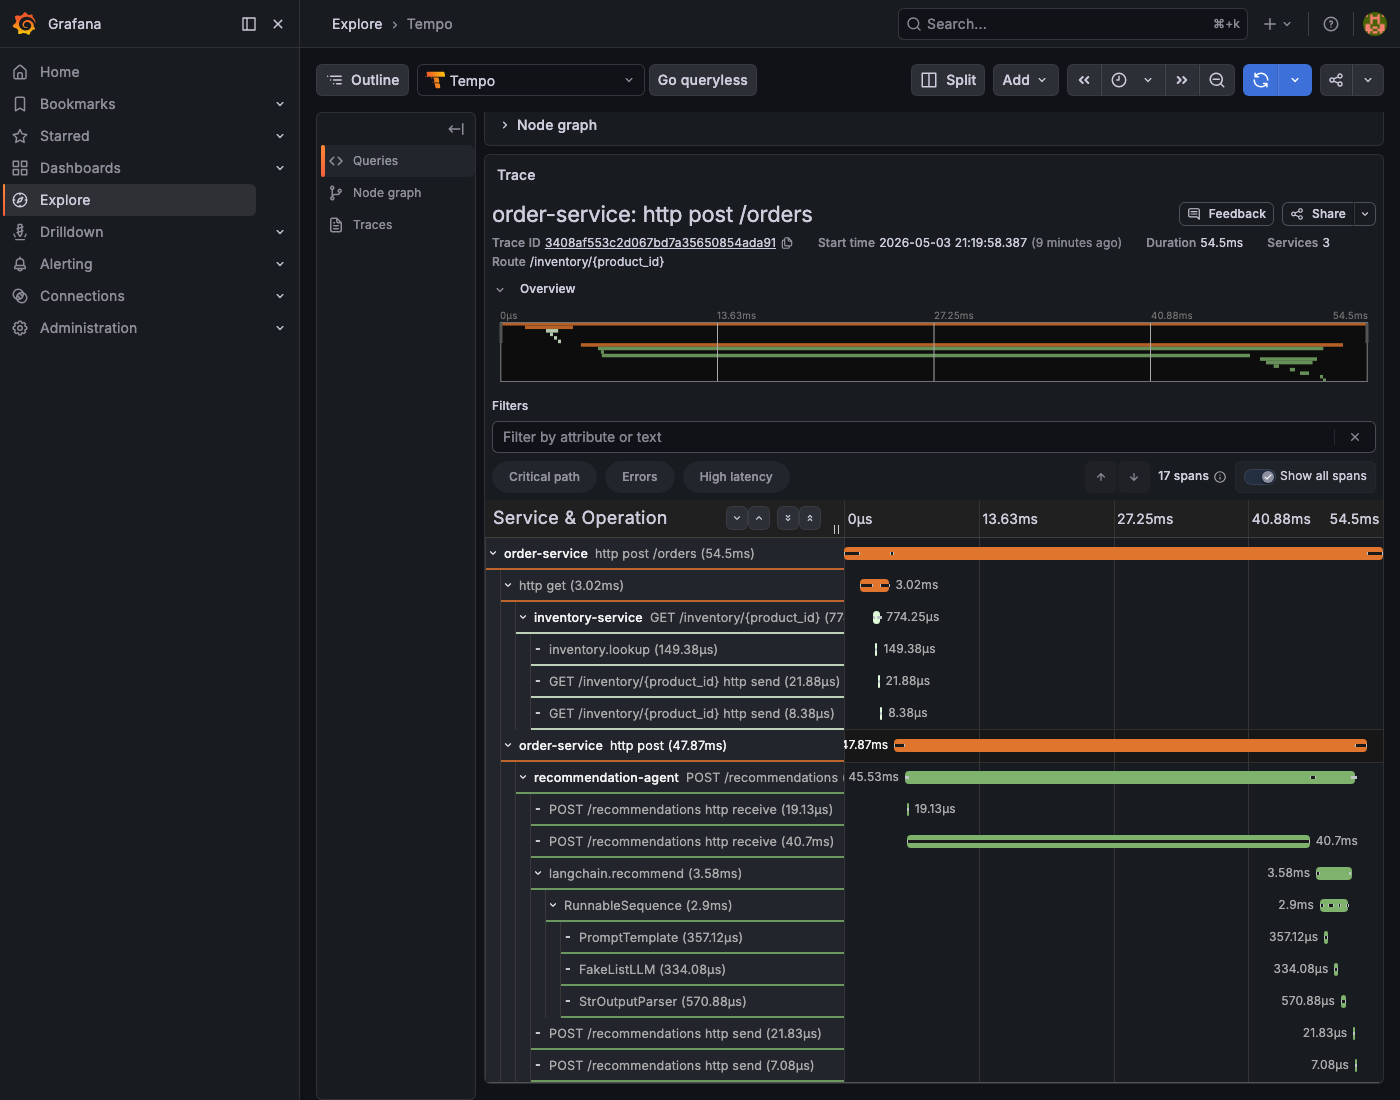Select the FakeListLLM span row

pos(702,970)
